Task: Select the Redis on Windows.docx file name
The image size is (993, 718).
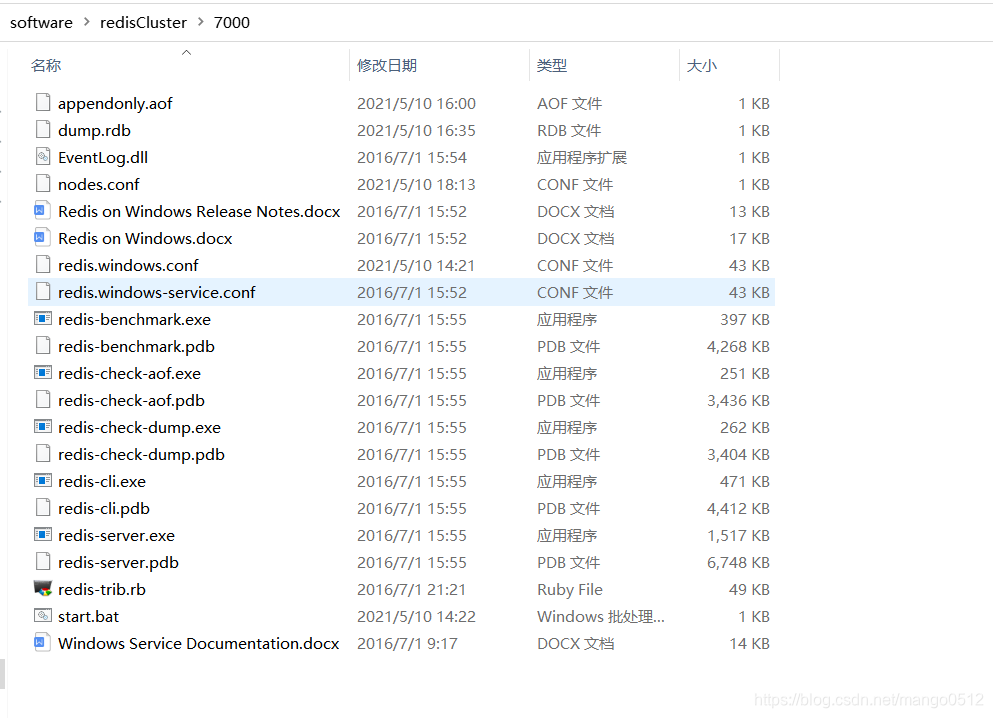Action: click(145, 238)
